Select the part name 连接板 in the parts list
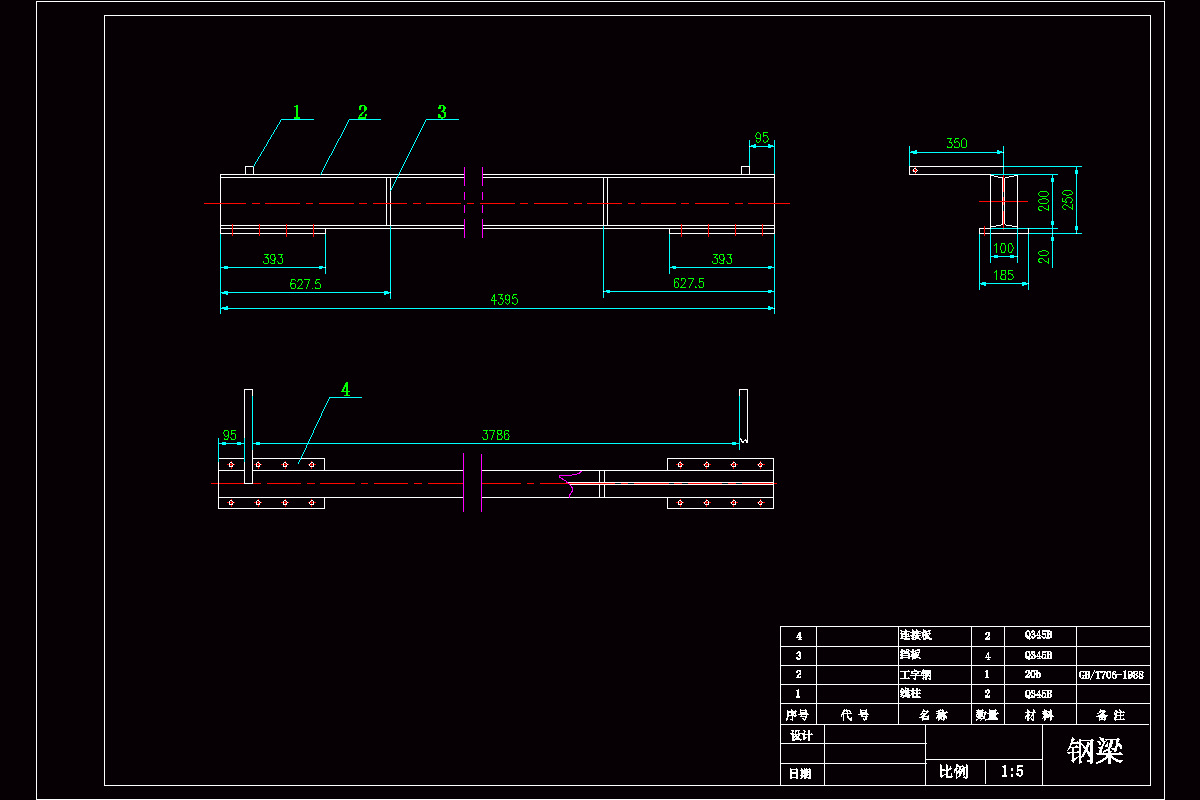Image resolution: width=1200 pixels, height=800 pixels. point(916,635)
